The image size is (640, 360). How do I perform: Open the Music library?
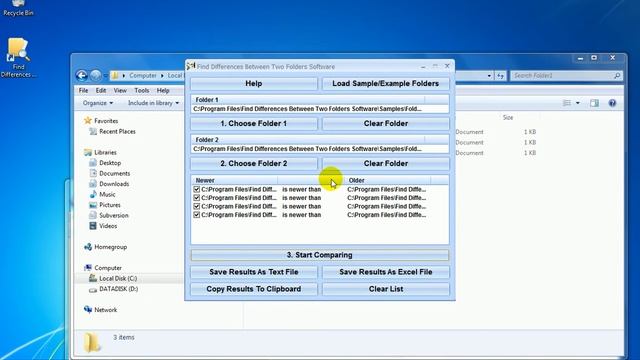pos(102,195)
